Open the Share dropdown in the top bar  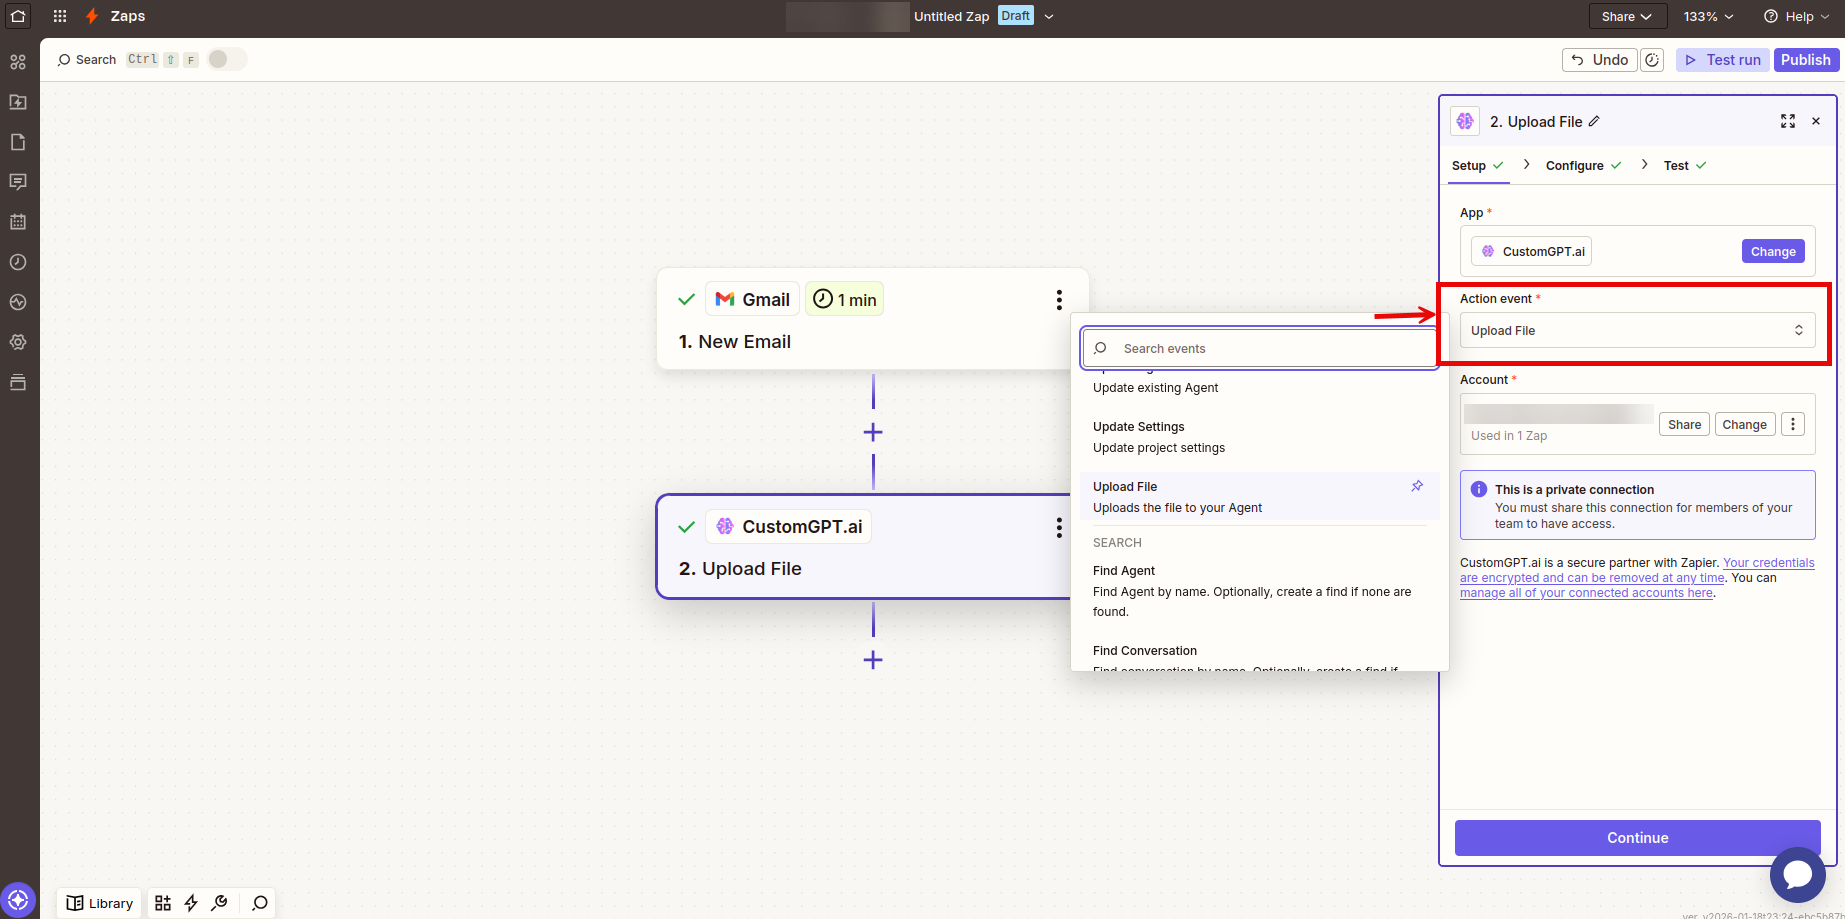point(1627,16)
